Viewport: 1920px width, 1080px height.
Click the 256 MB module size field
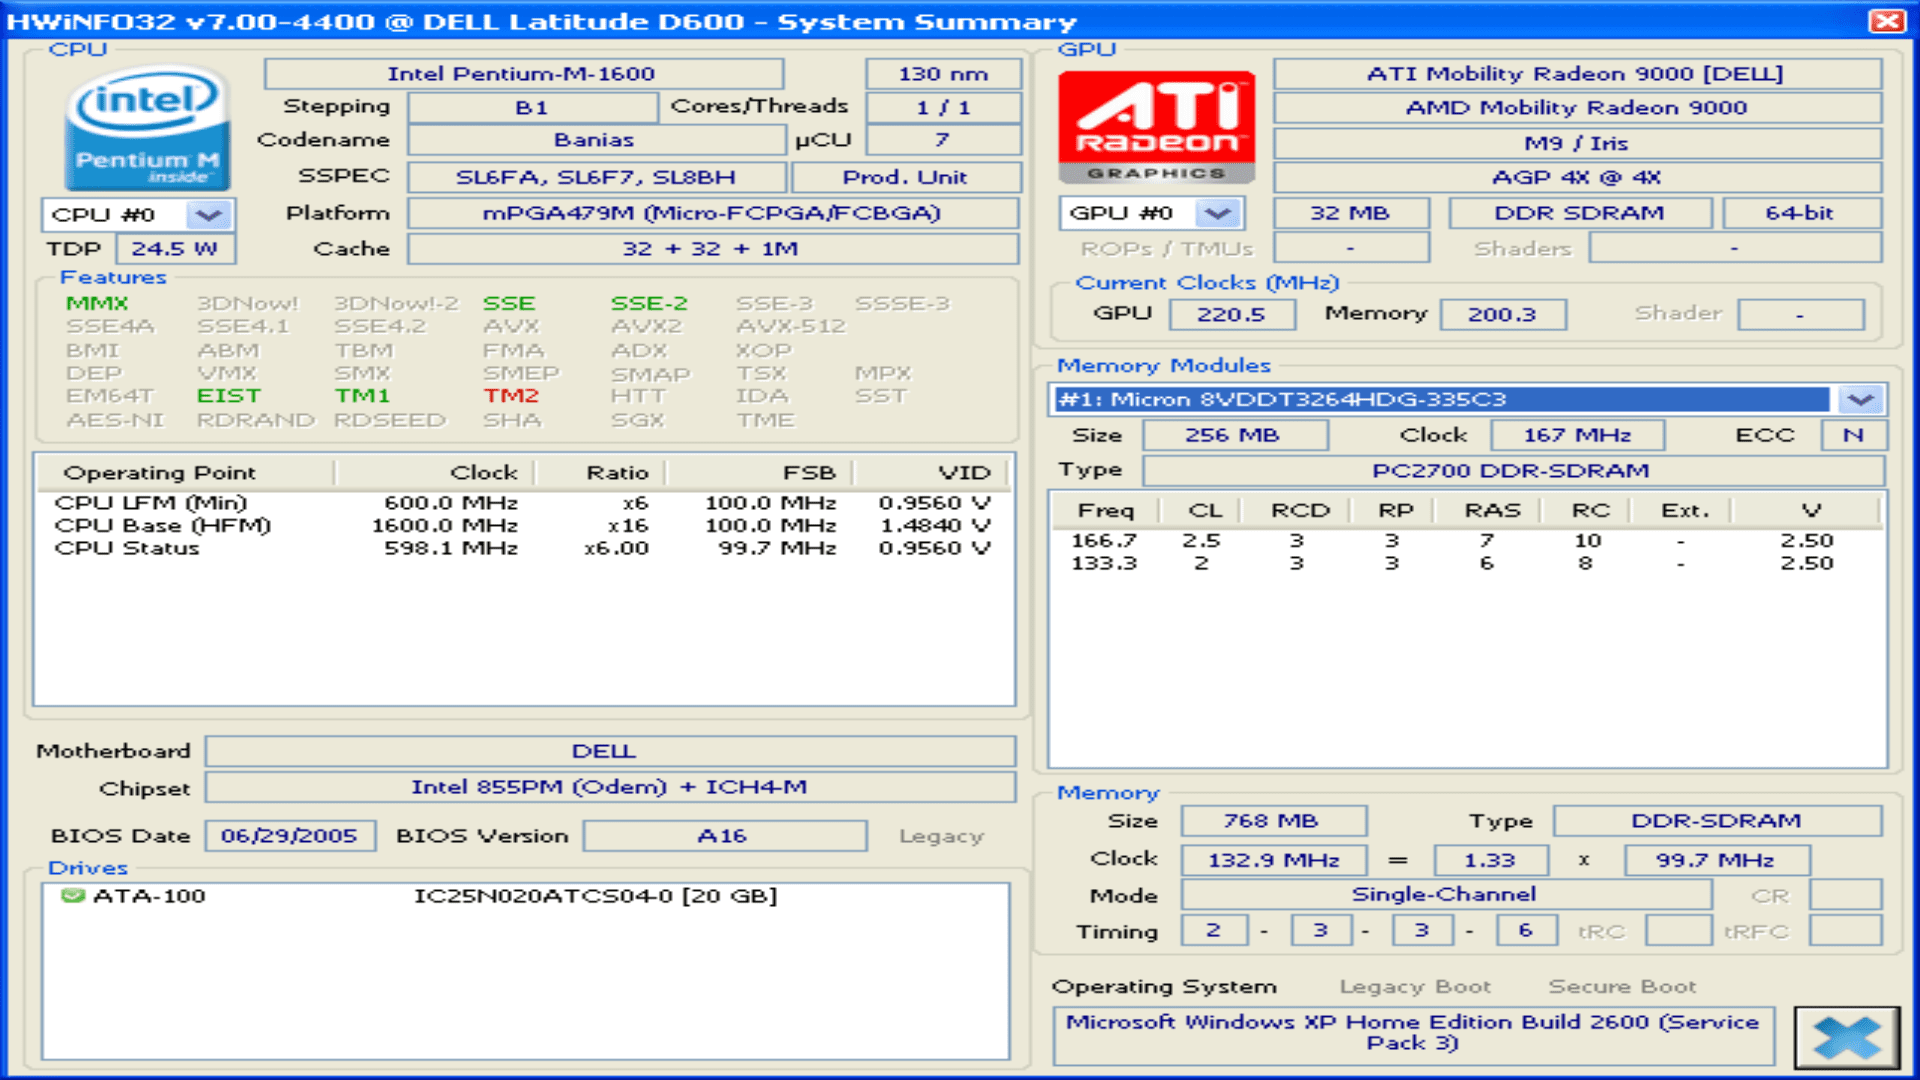click(x=1234, y=436)
